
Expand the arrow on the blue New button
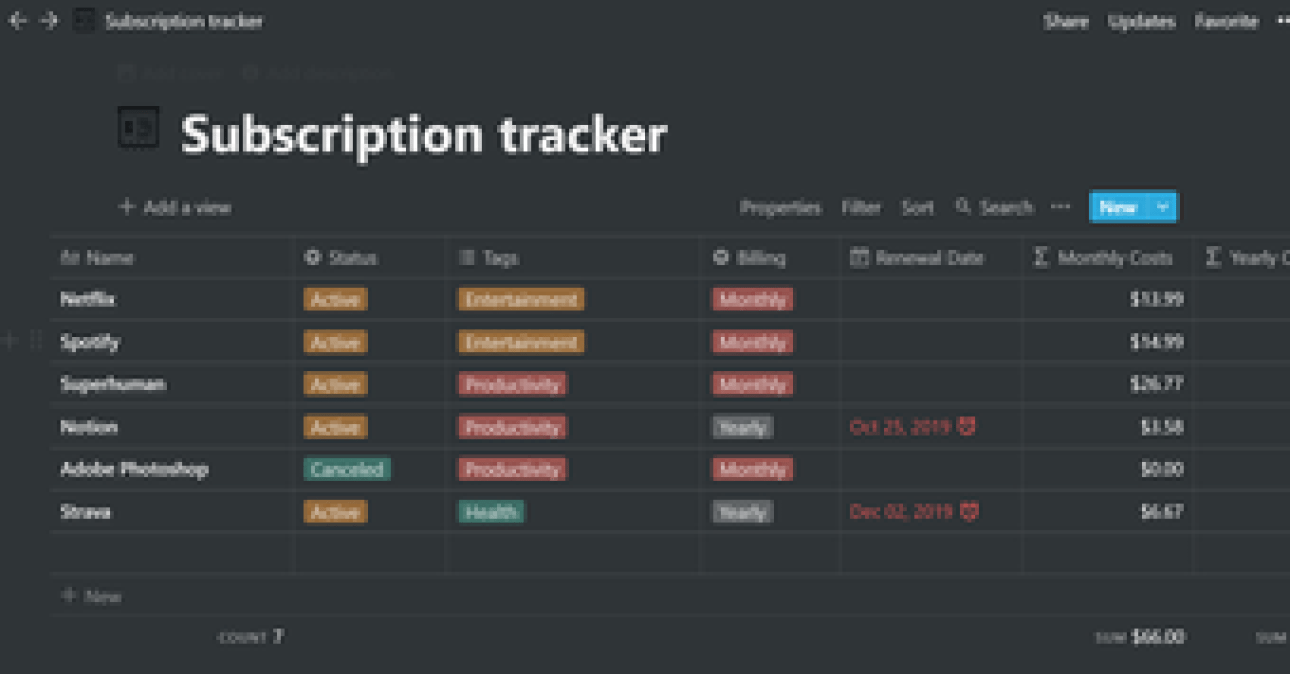(1162, 207)
